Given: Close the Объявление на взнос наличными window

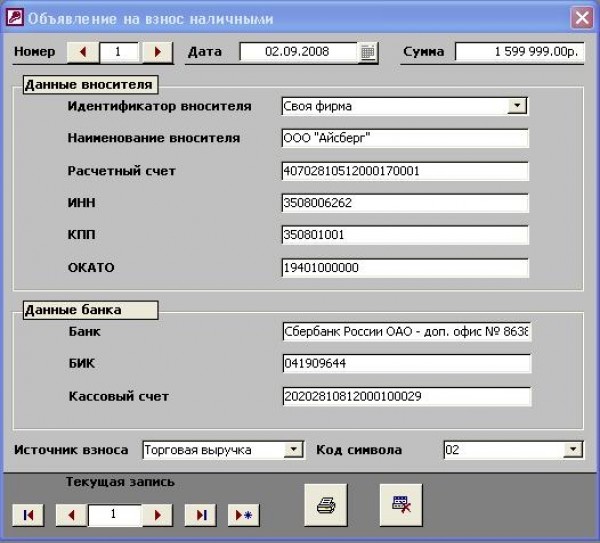Looking at the screenshot, I should (x=581, y=18).
